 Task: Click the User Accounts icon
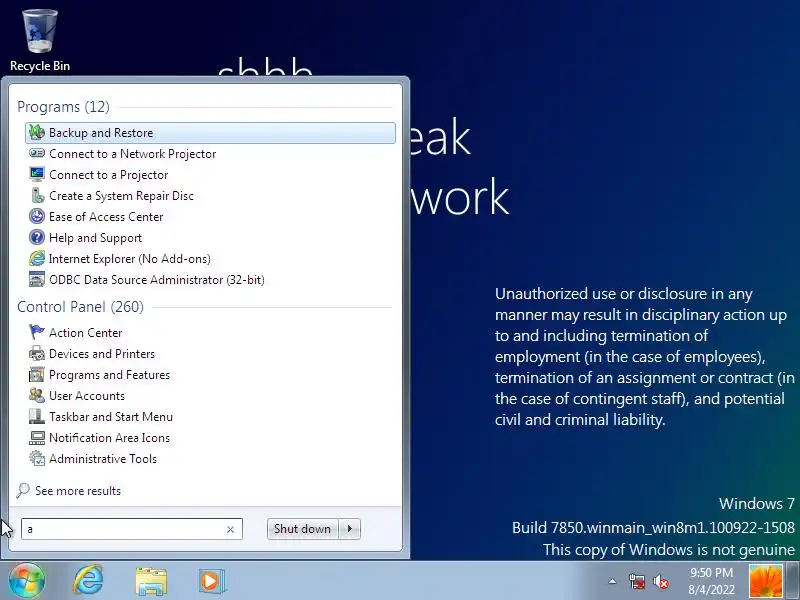coord(37,395)
